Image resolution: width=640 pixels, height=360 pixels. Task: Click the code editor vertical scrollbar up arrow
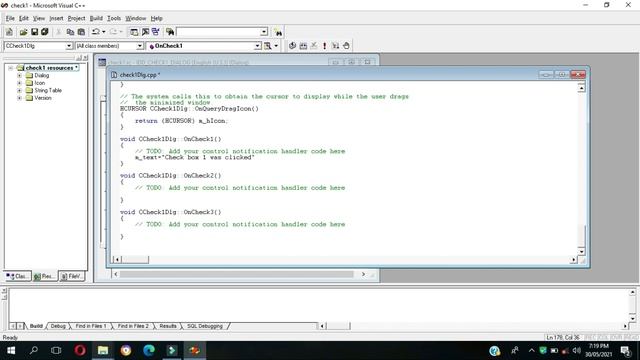pyautogui.click(x=581, y=88)
